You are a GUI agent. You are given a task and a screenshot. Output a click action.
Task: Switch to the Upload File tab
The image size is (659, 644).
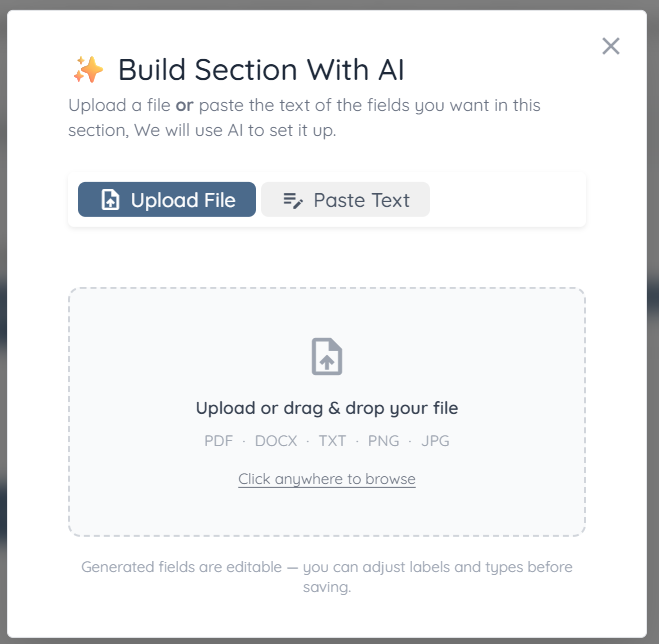(x=167, y=200)
